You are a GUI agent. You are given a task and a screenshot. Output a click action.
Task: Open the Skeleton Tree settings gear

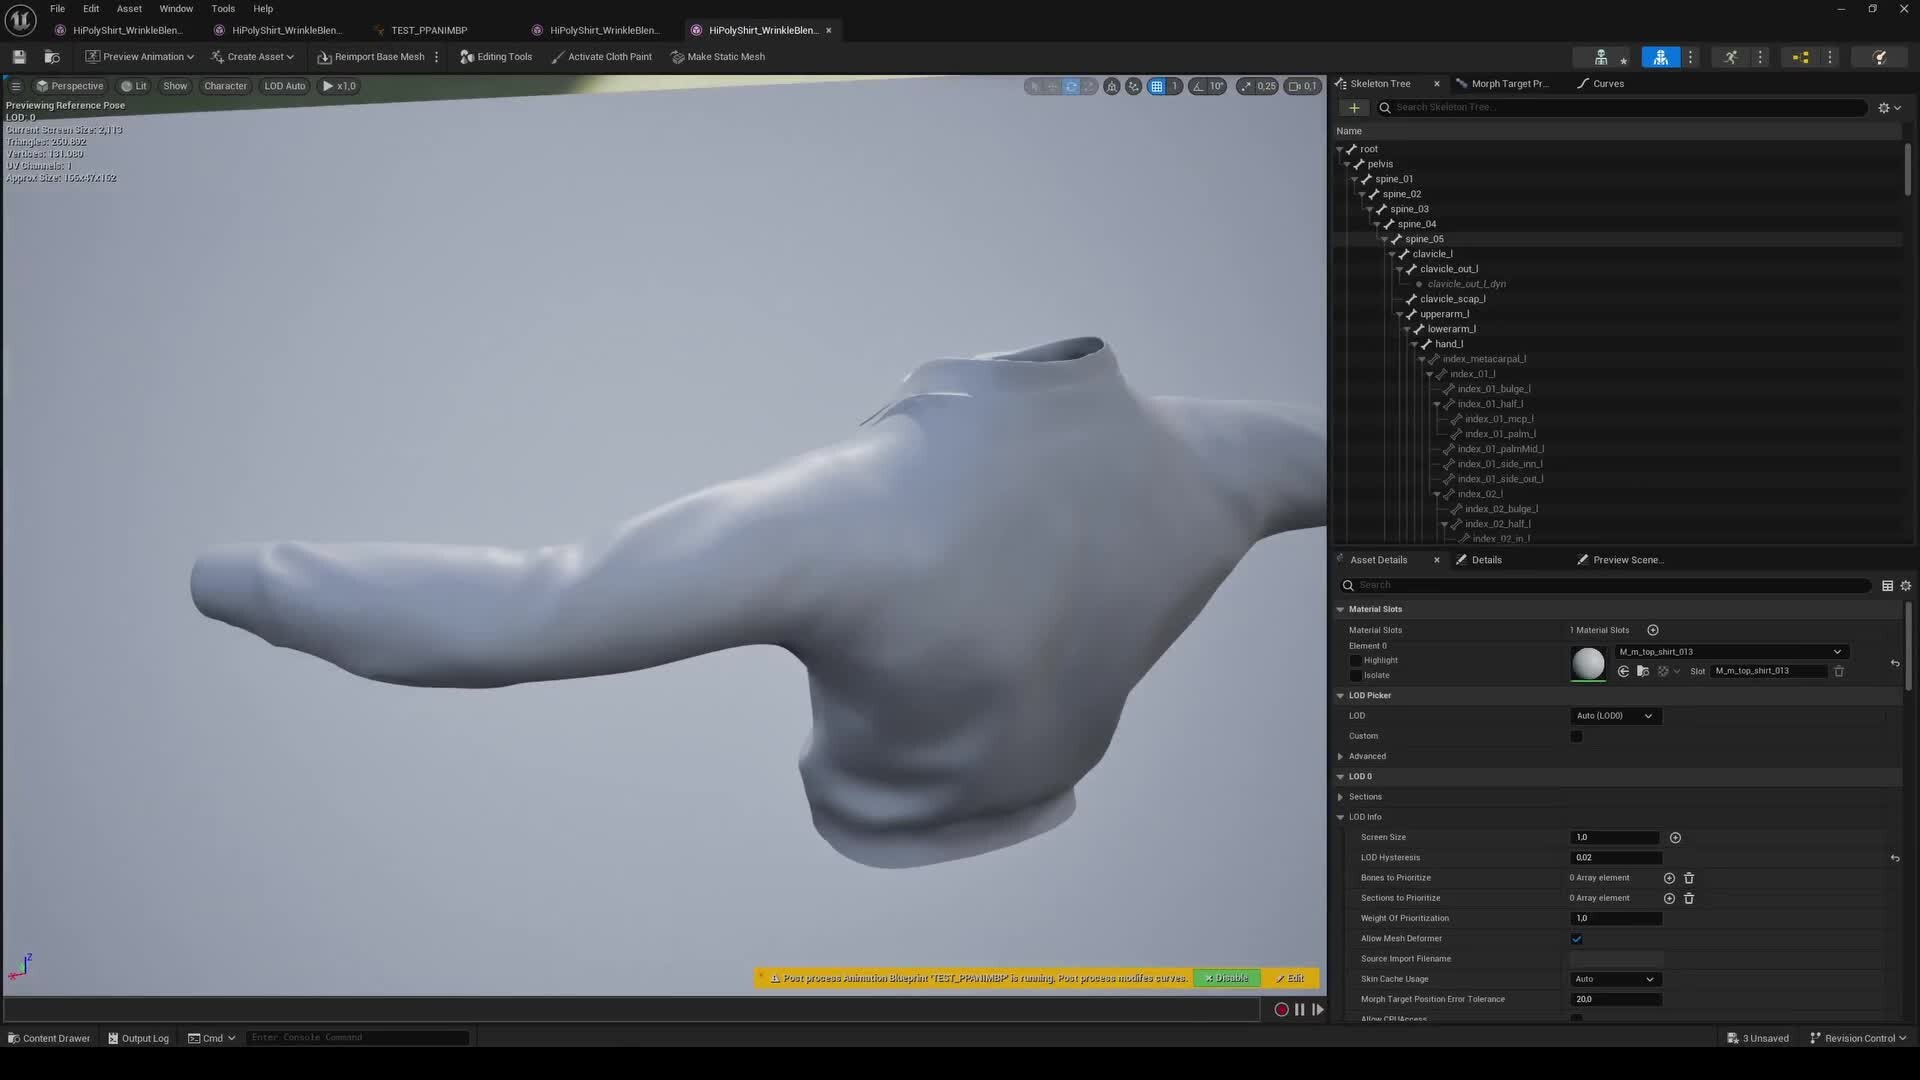1885,107
